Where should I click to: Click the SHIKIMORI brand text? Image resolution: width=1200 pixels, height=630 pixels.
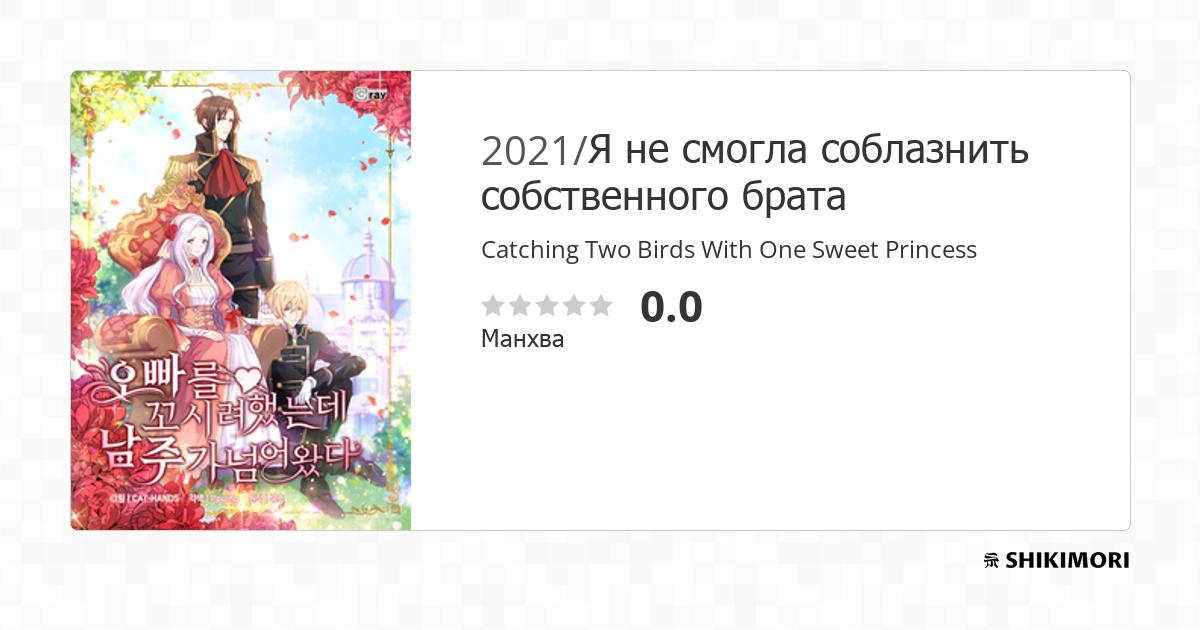tap(1068, 561)
